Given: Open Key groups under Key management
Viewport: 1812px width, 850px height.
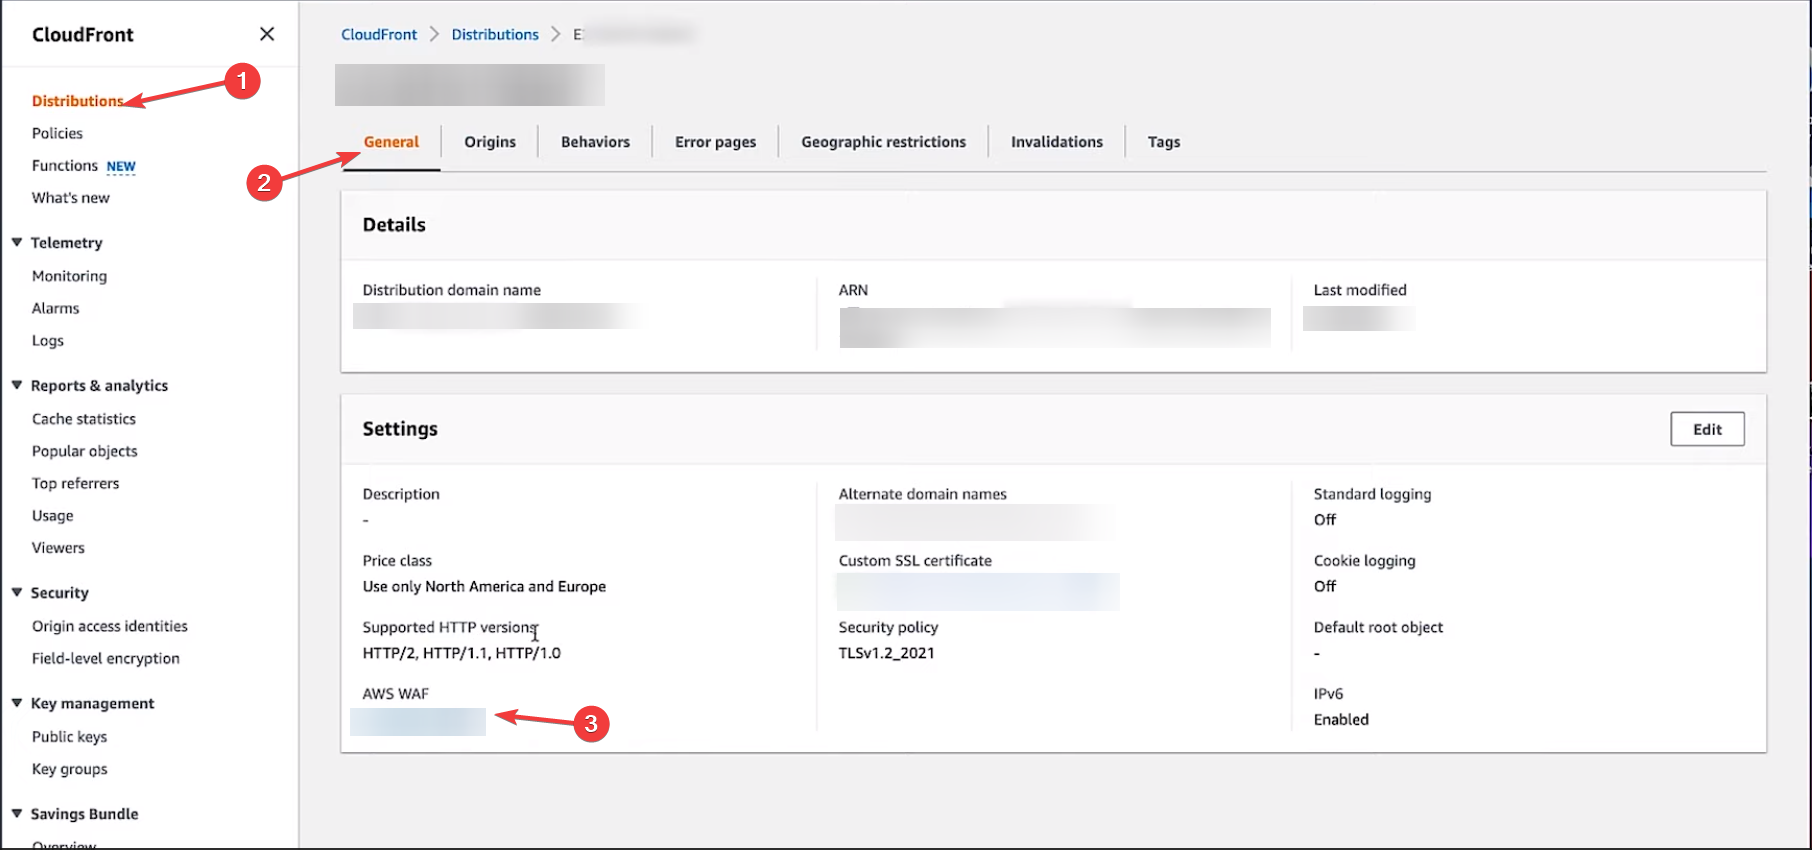Looking at the screenshot, I should pyautogui.click(x=70, y=769).
